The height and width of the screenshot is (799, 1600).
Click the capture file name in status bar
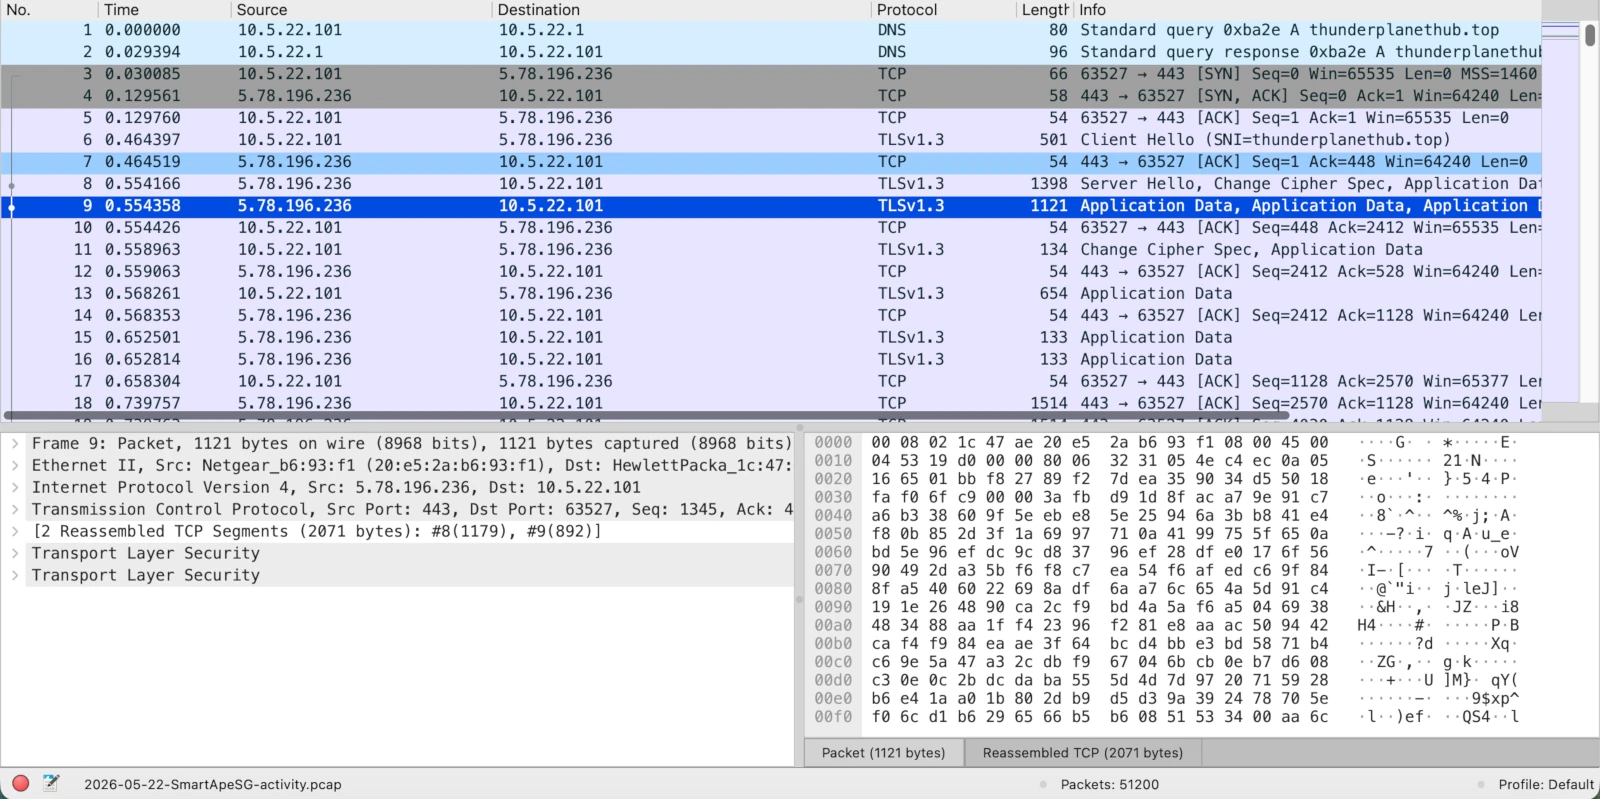212,784
